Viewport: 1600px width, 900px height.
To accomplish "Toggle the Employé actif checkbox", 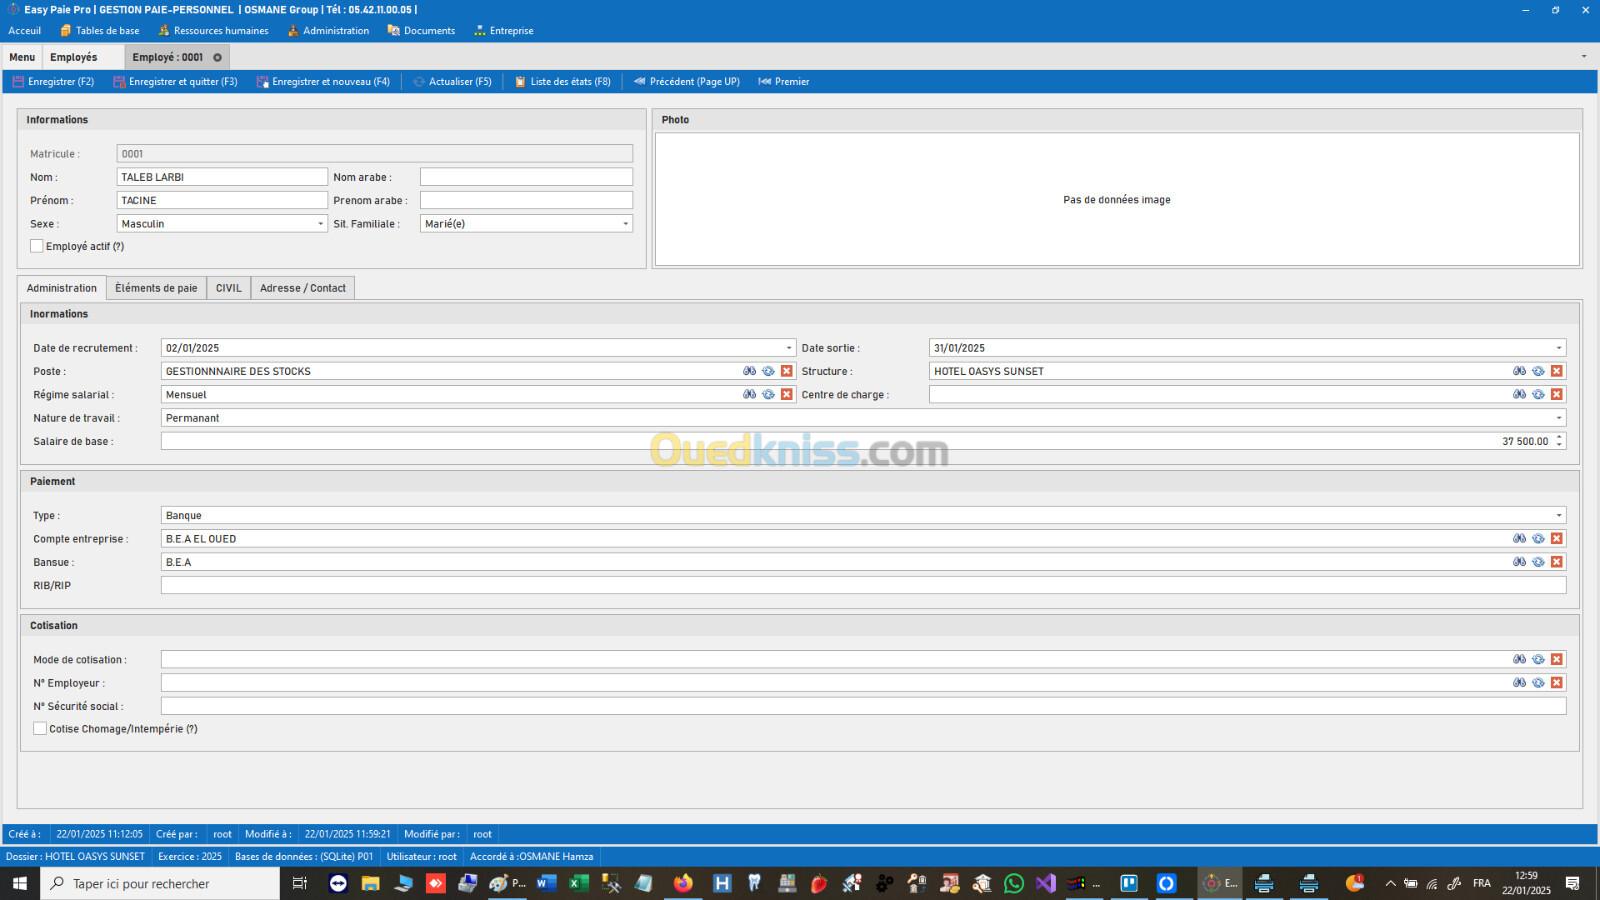I will (37, 246).
